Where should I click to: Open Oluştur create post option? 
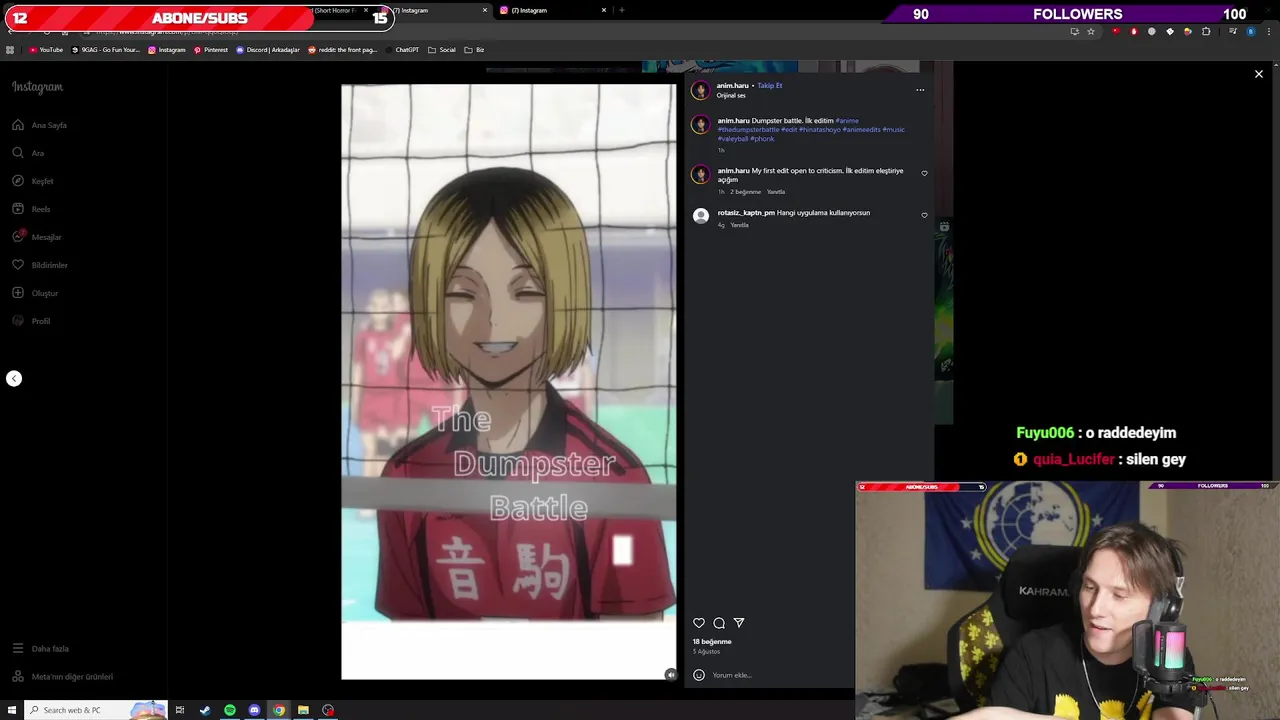click(35, 293)
